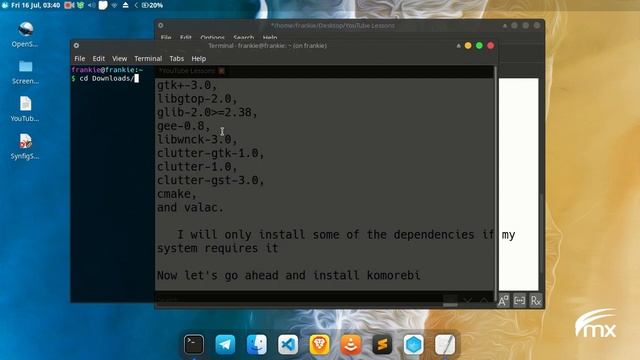The width and height of the screenshot is (640, 360).
Task: Open the Screen... folder on the desktop
Action: point(25,72)
